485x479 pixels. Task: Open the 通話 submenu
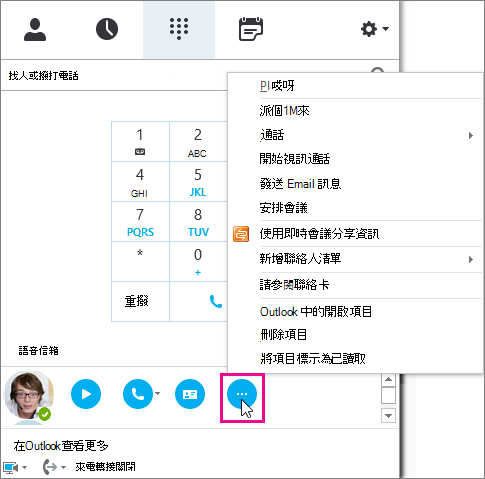tap(356, 135)
